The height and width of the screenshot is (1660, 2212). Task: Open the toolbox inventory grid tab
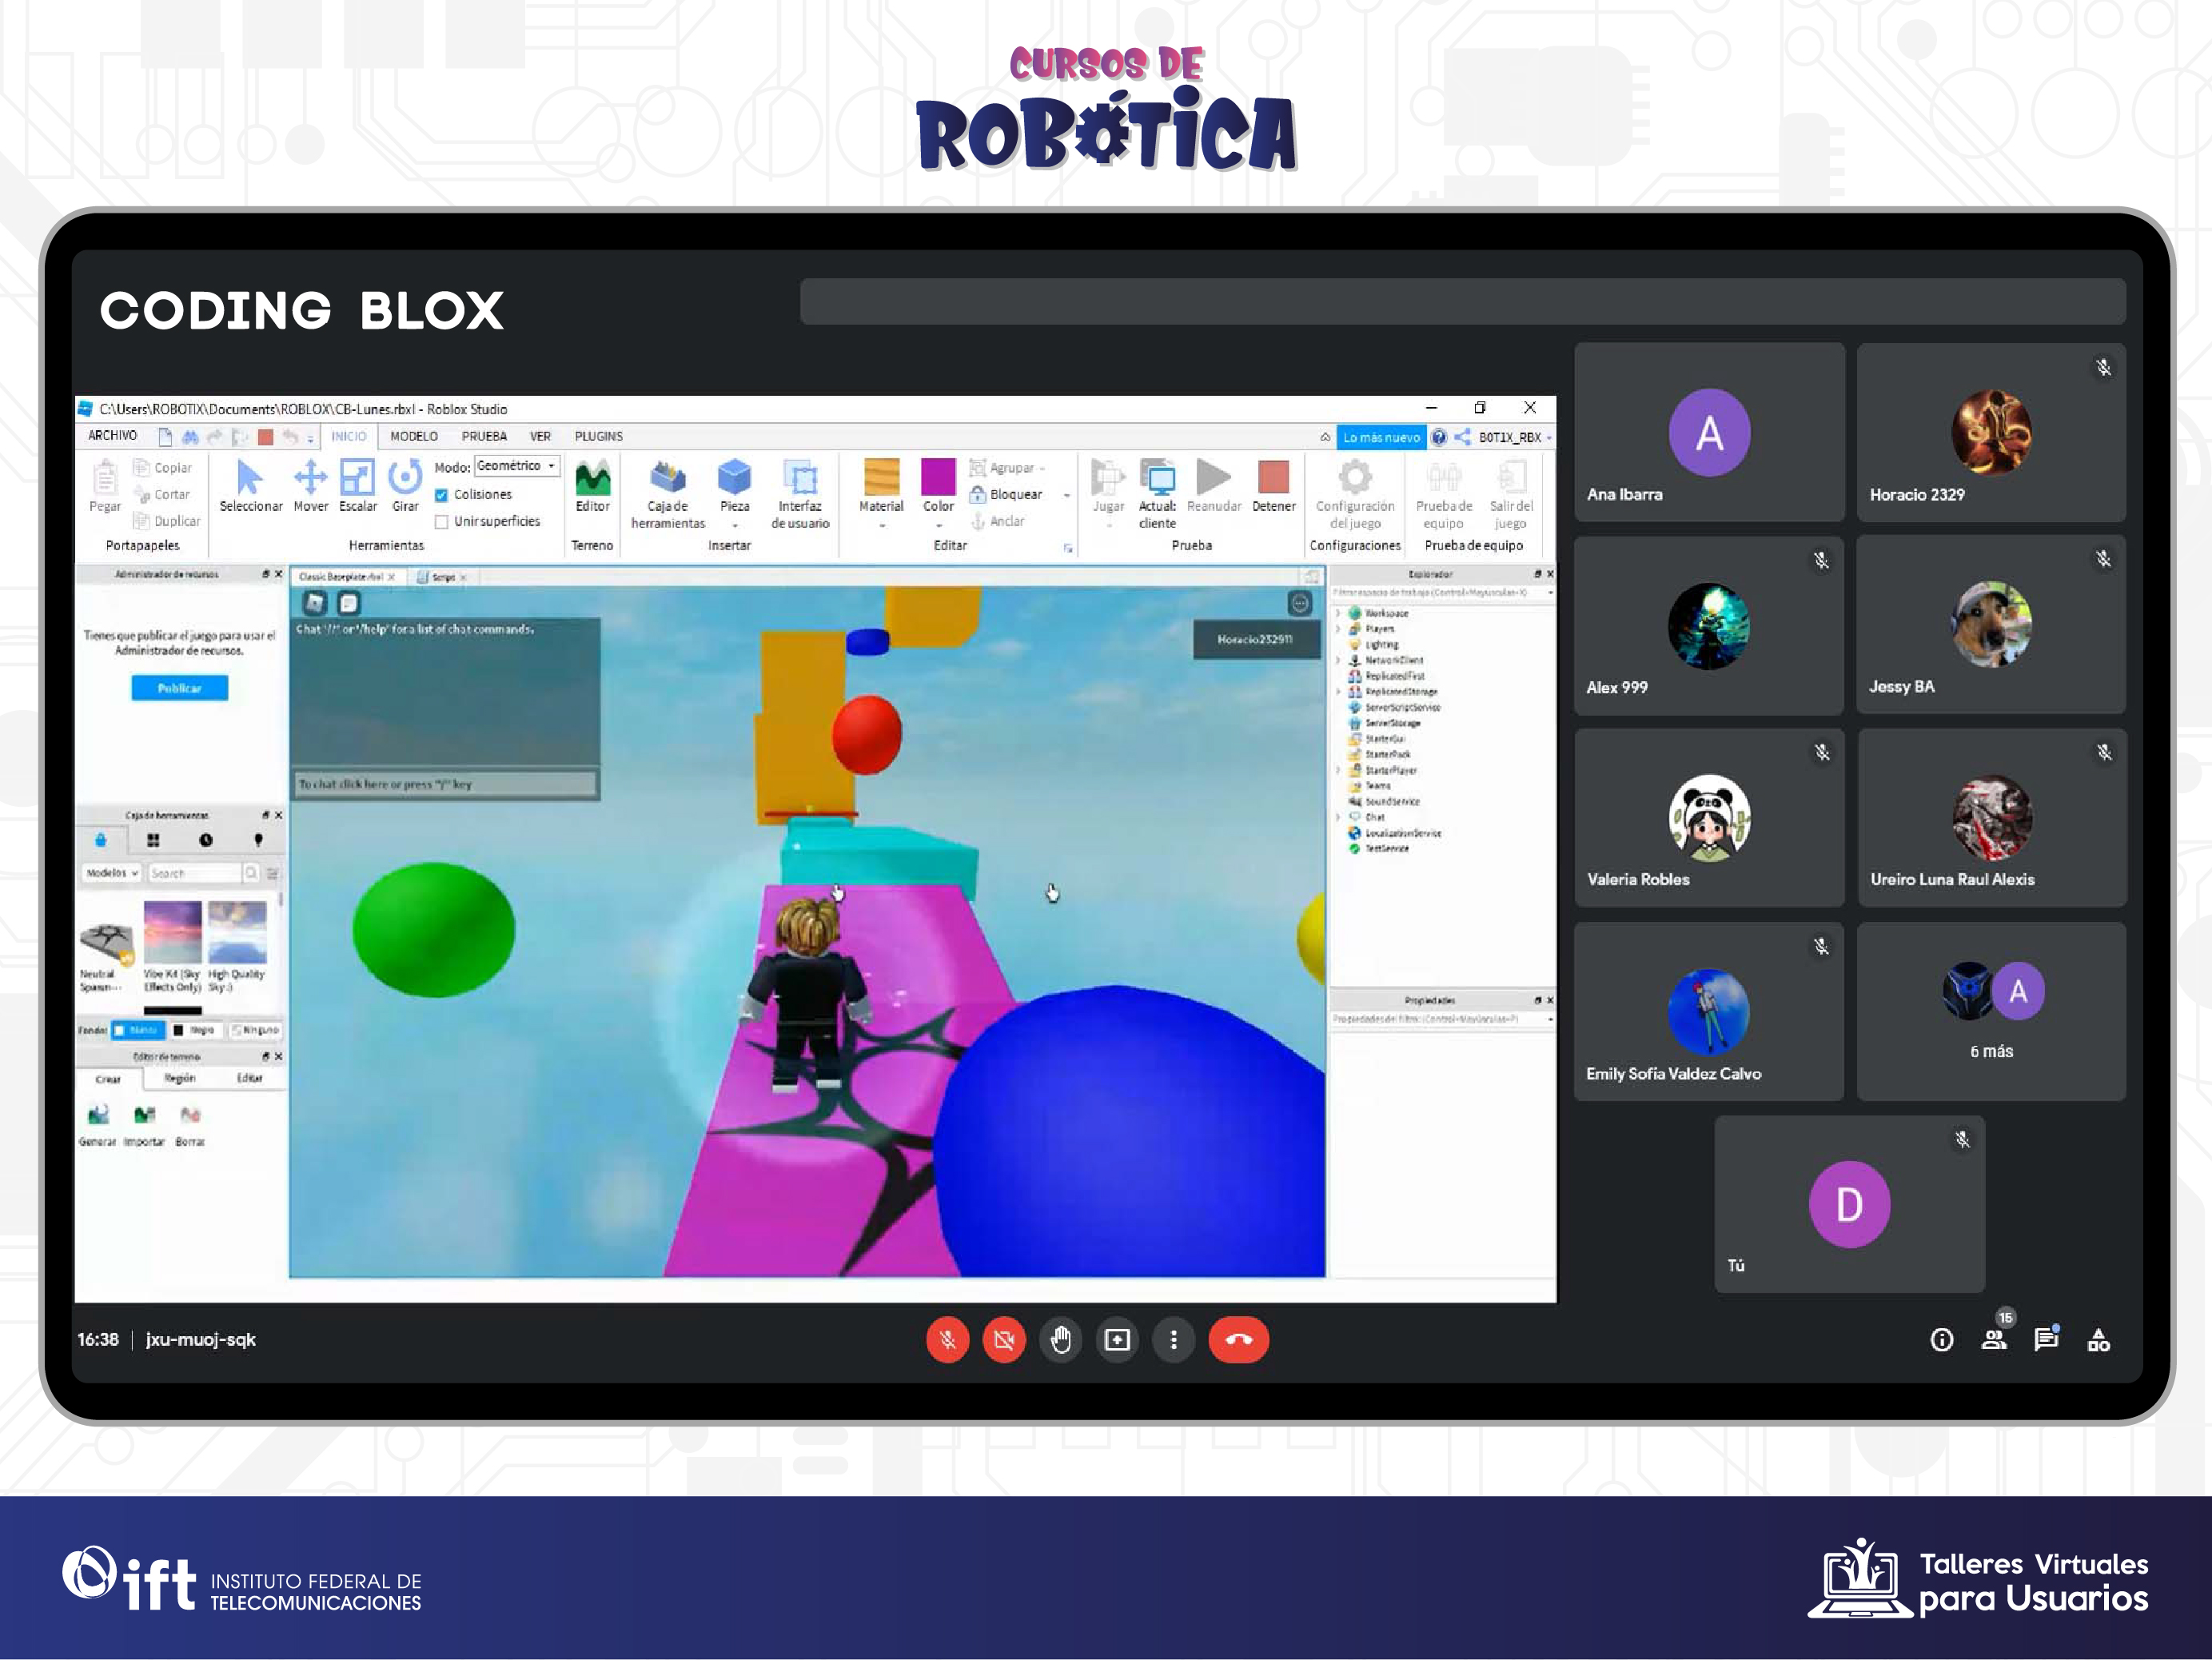tap(153, 840)
